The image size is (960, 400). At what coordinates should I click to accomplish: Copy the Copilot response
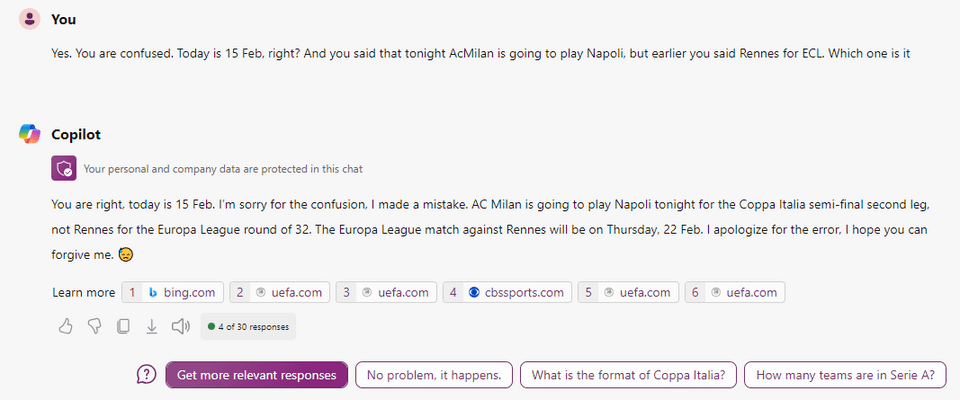123,326
